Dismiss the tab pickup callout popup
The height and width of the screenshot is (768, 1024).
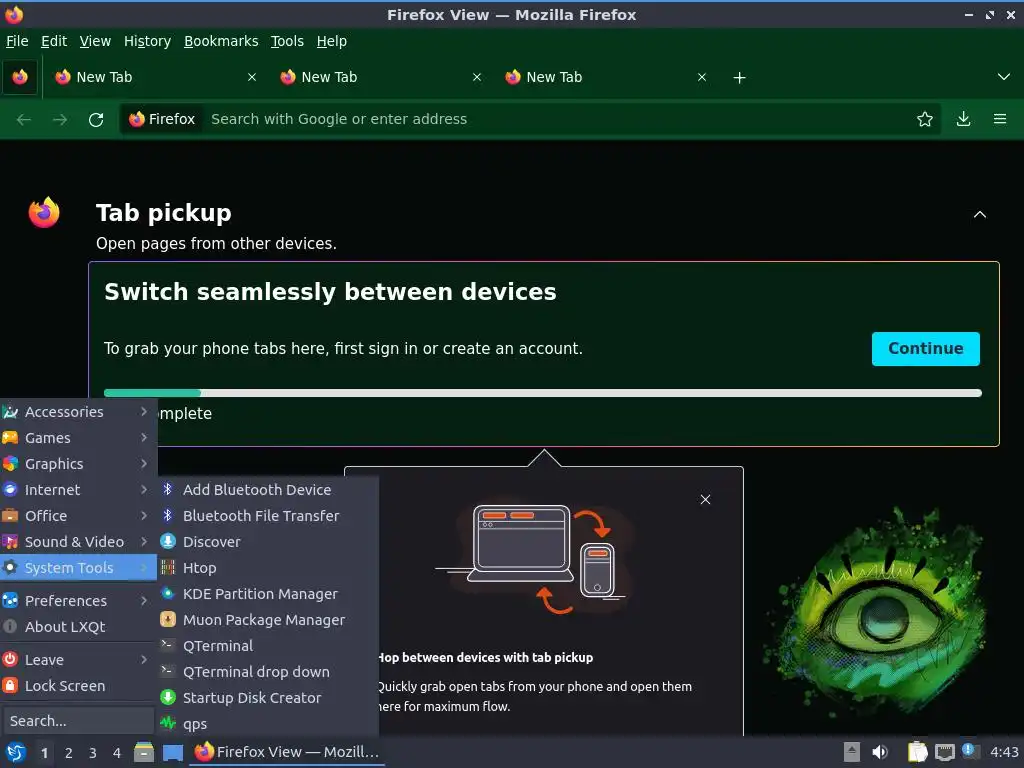[705, 500]
